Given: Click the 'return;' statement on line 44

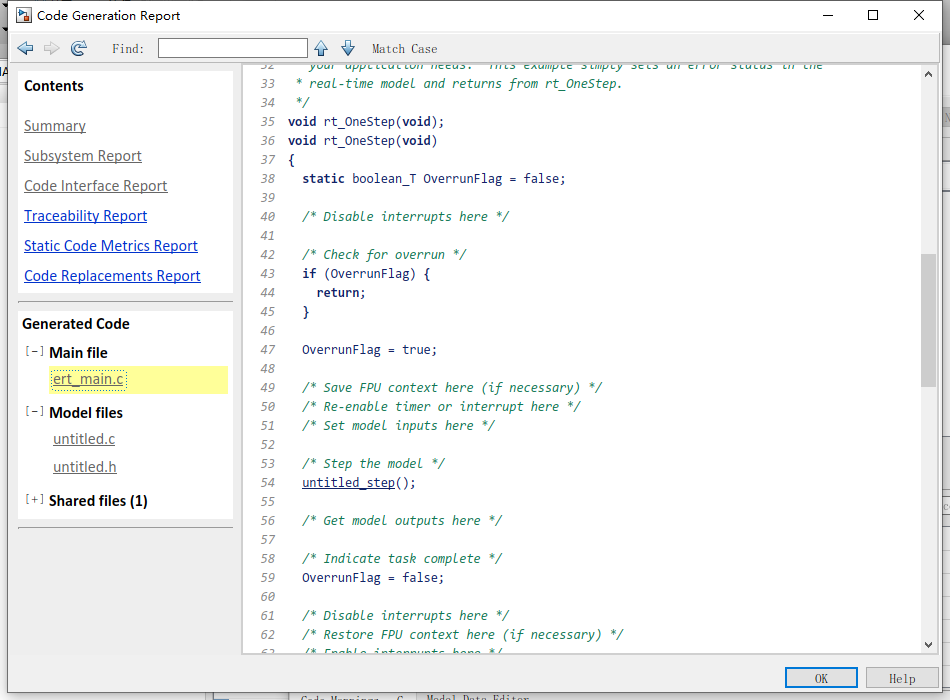Looking at the screenshot, I should [341, 293].
